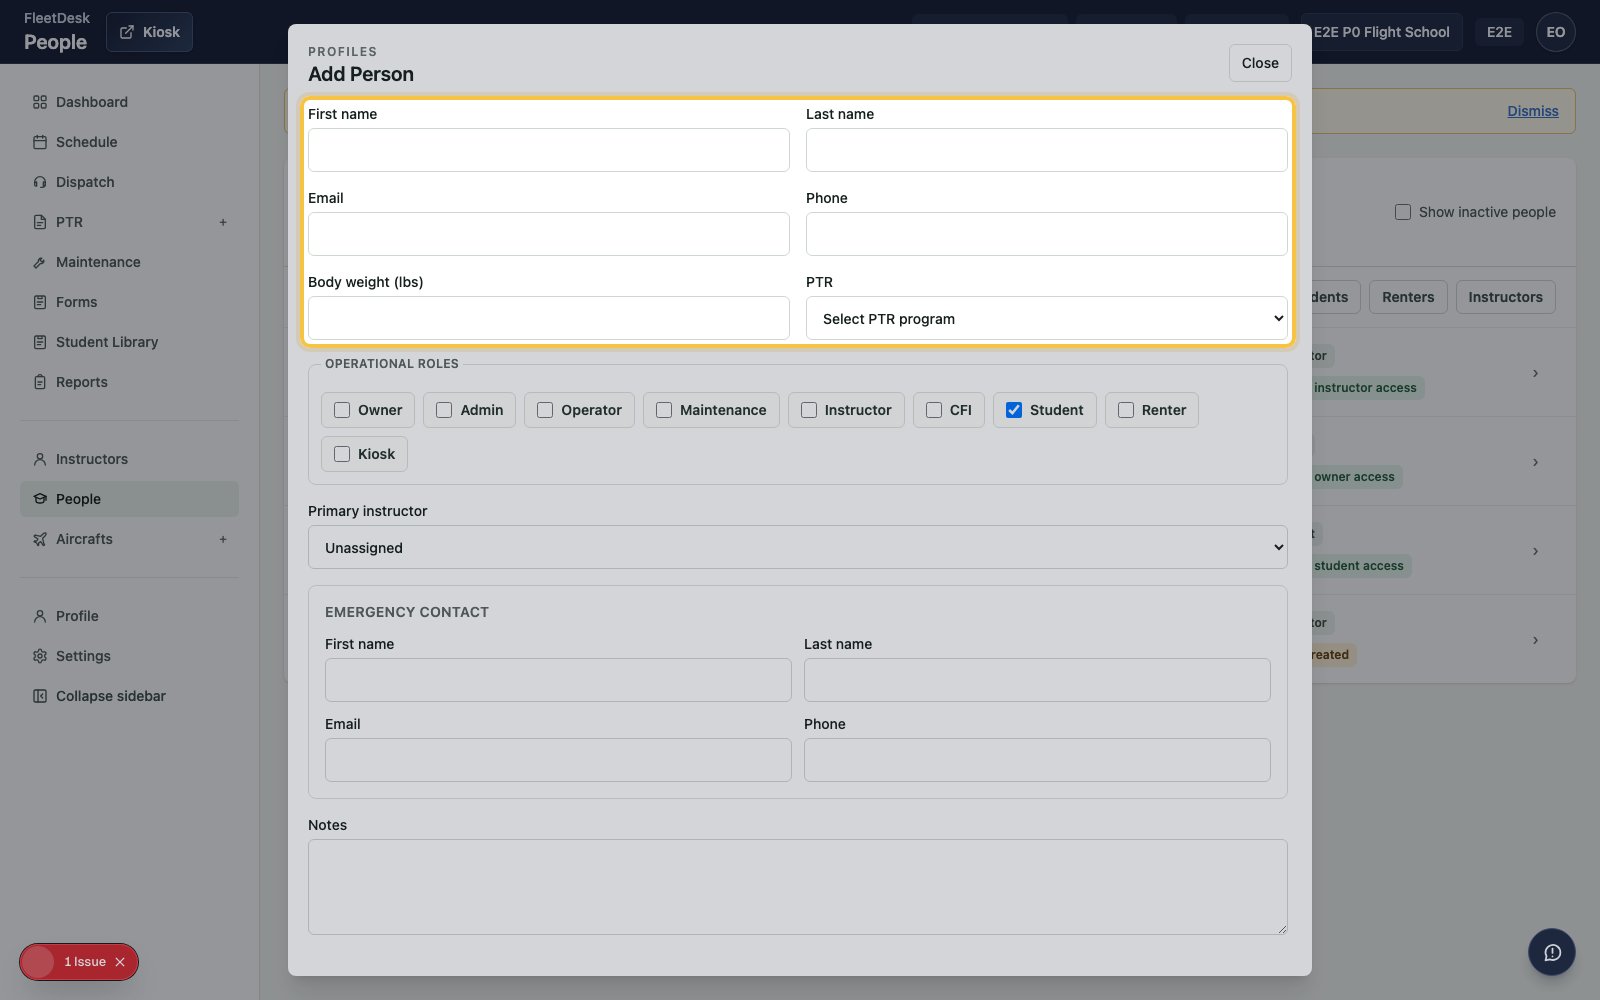Toggle Show inactive people checkbox
The height and width of the screenshot is (1000, 1600).
tap(1403, 212)
